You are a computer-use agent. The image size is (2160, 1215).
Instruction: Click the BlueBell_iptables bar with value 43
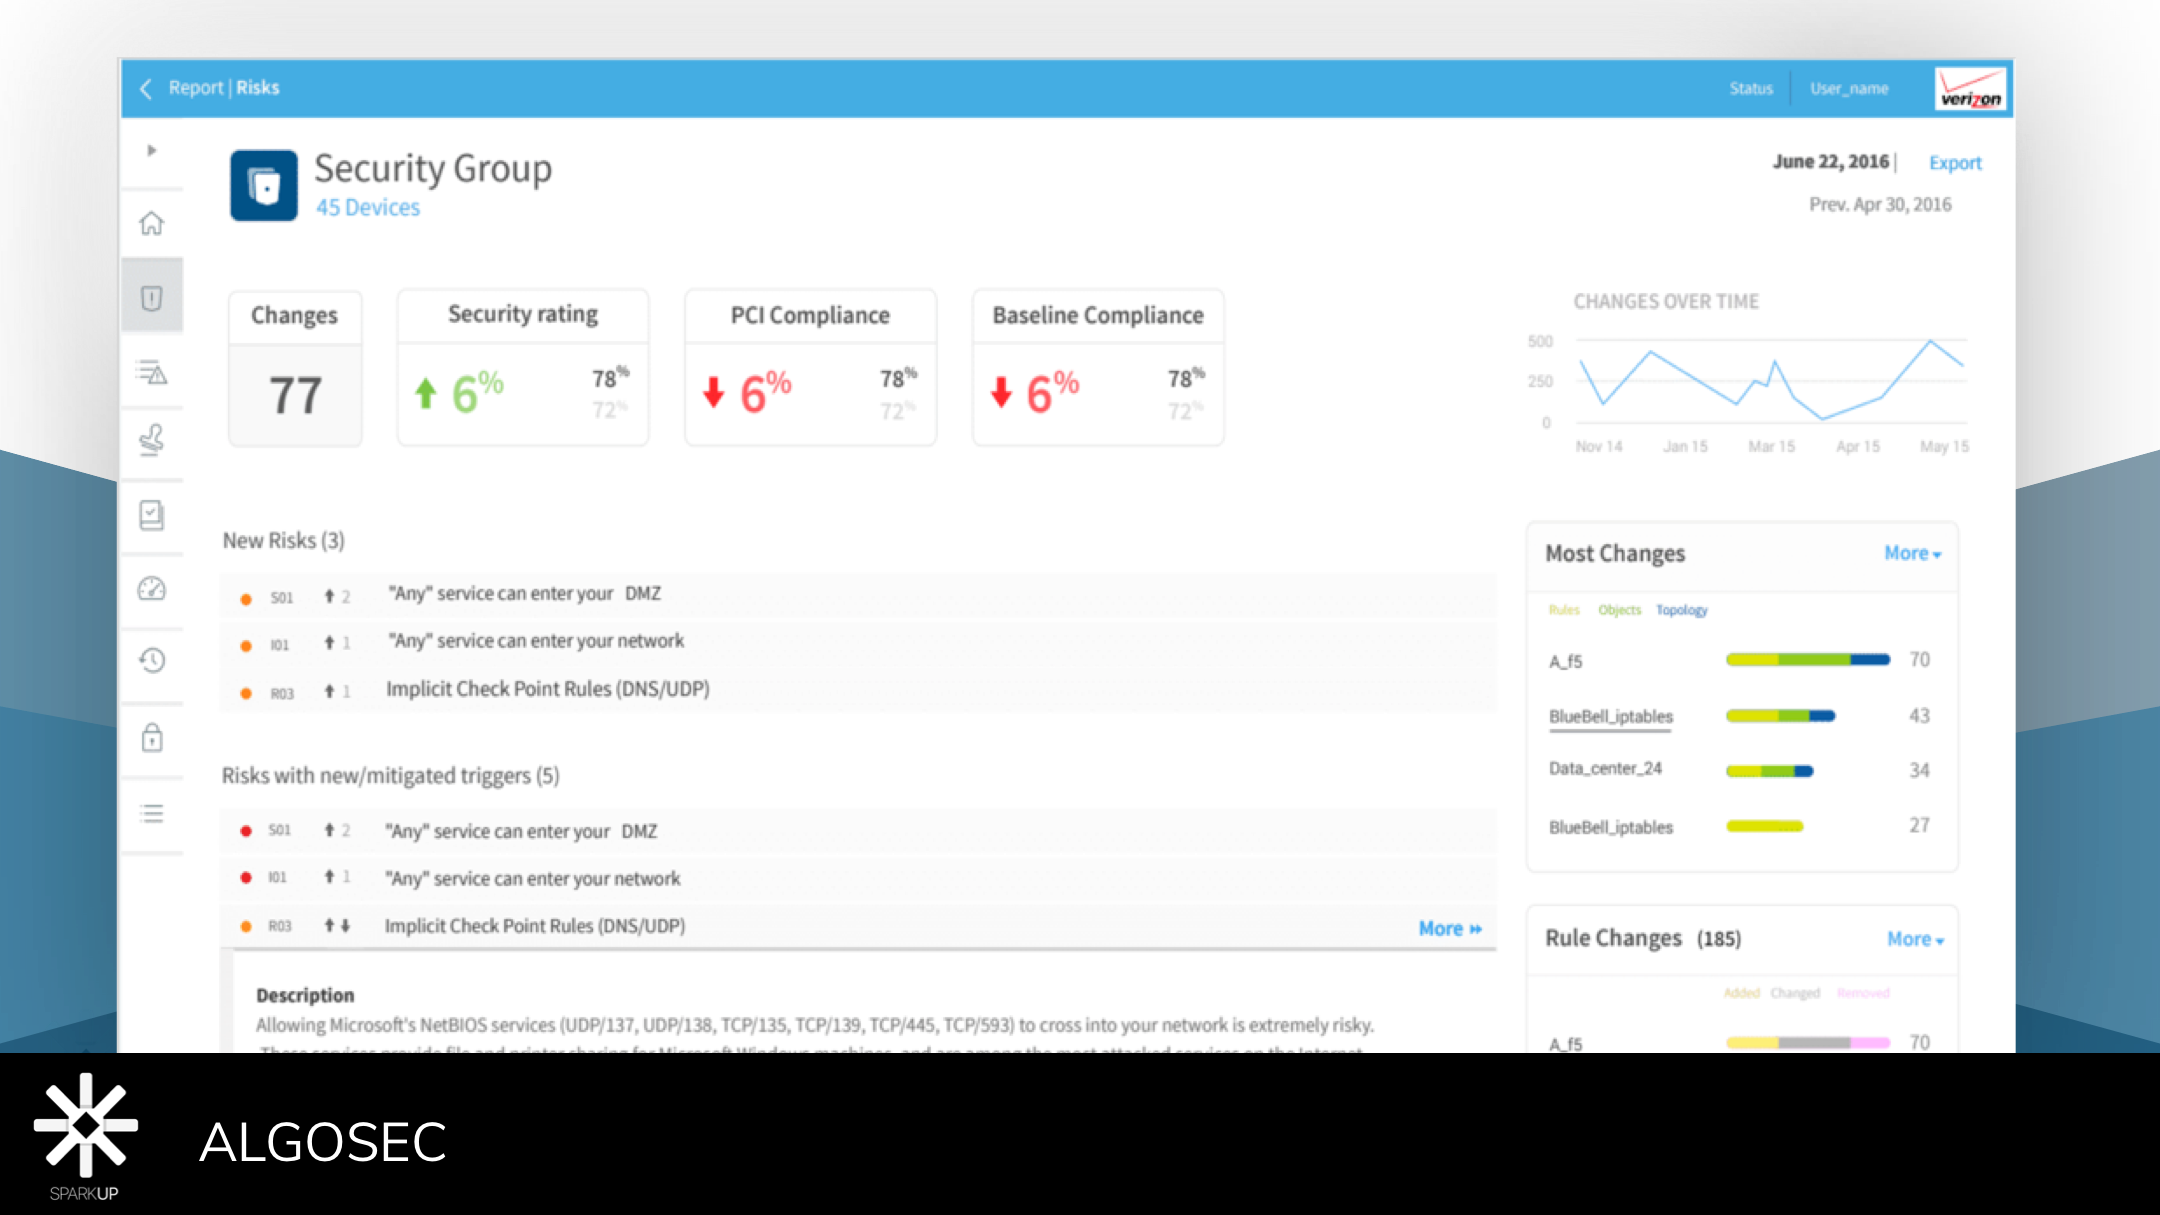point(1780,716)
